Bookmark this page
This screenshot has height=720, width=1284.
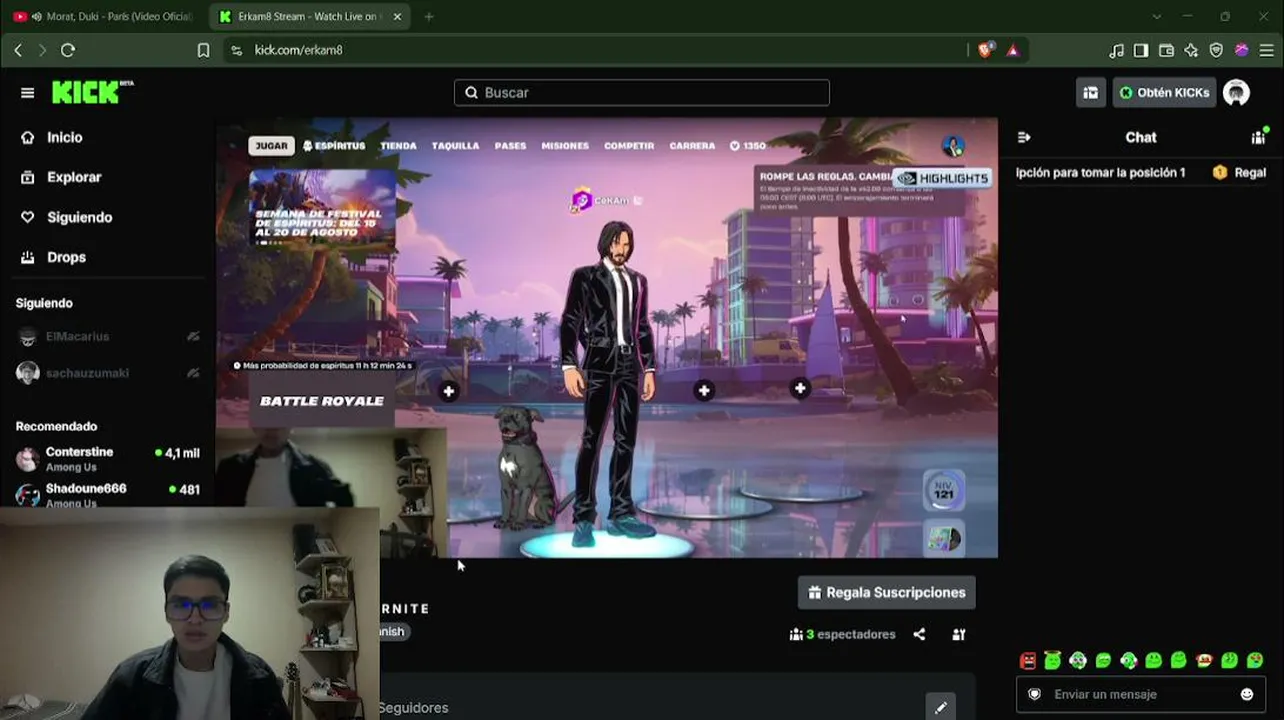(x=204, y=50)
